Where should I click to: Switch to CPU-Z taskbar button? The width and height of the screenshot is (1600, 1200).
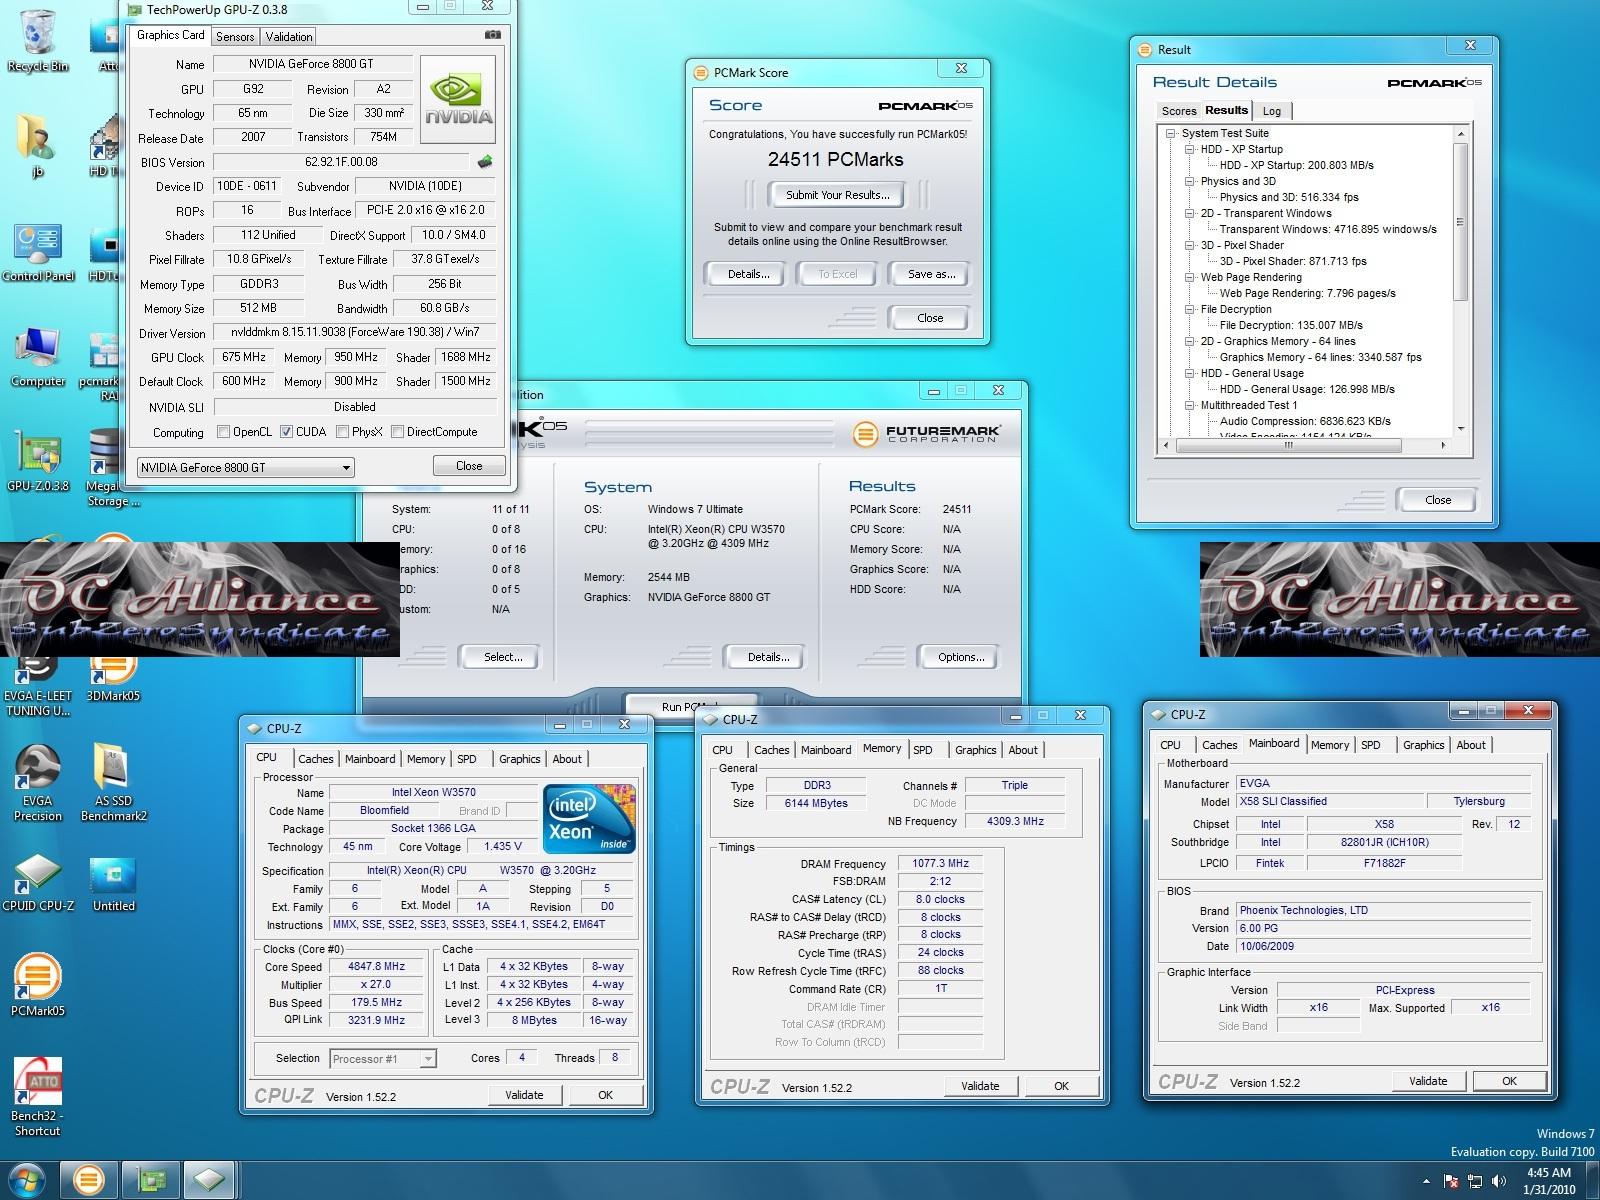tap(210, 1181)
